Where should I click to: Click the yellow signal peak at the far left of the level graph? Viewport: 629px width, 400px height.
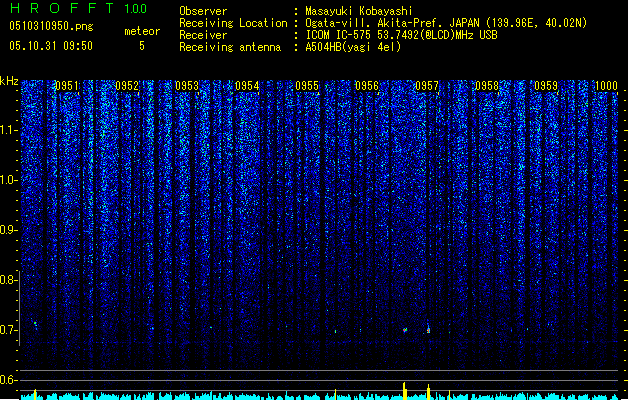(35, 394)
